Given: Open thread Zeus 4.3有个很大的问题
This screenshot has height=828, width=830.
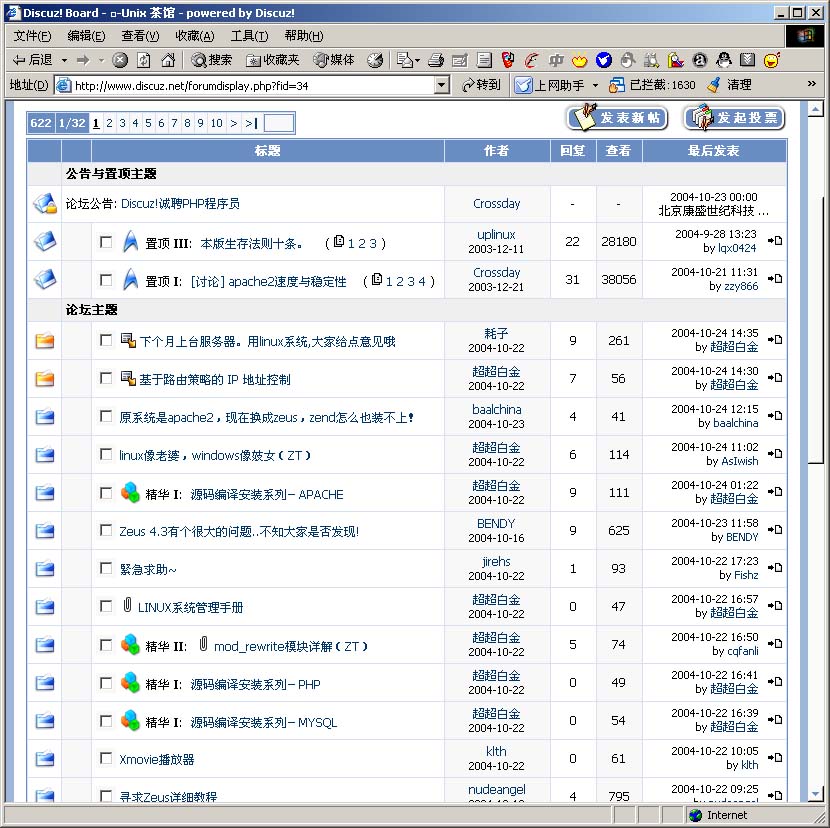Looking at the screenshot, I should tap(239, 531).
